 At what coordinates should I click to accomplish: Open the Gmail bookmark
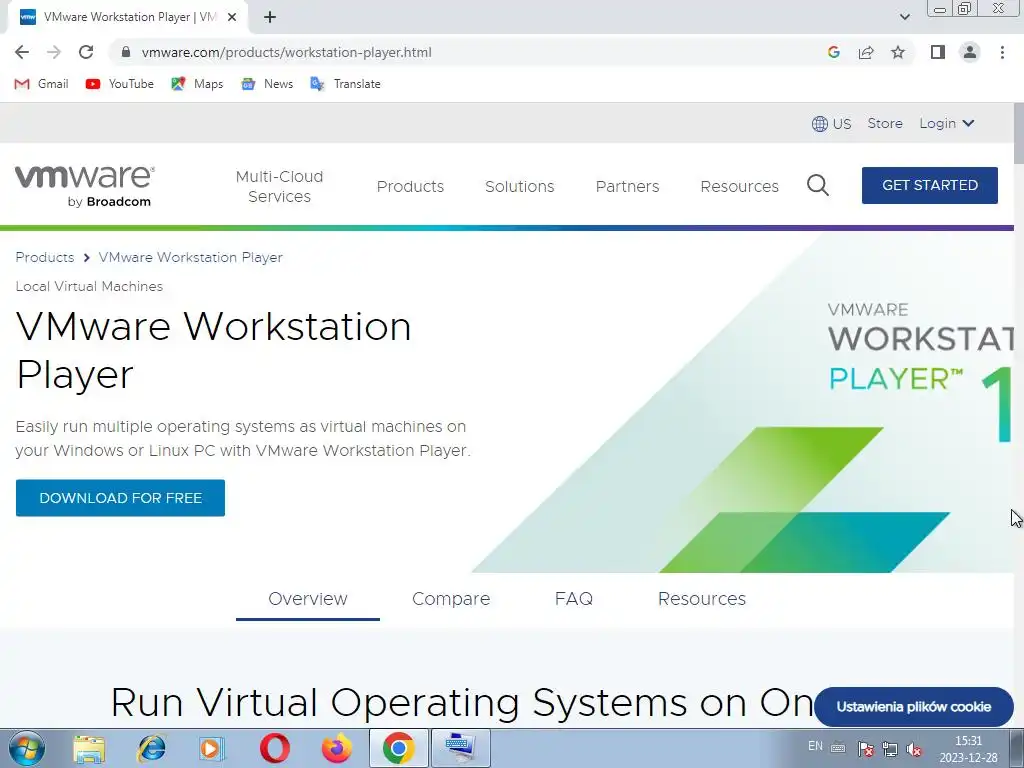(41, 84)
